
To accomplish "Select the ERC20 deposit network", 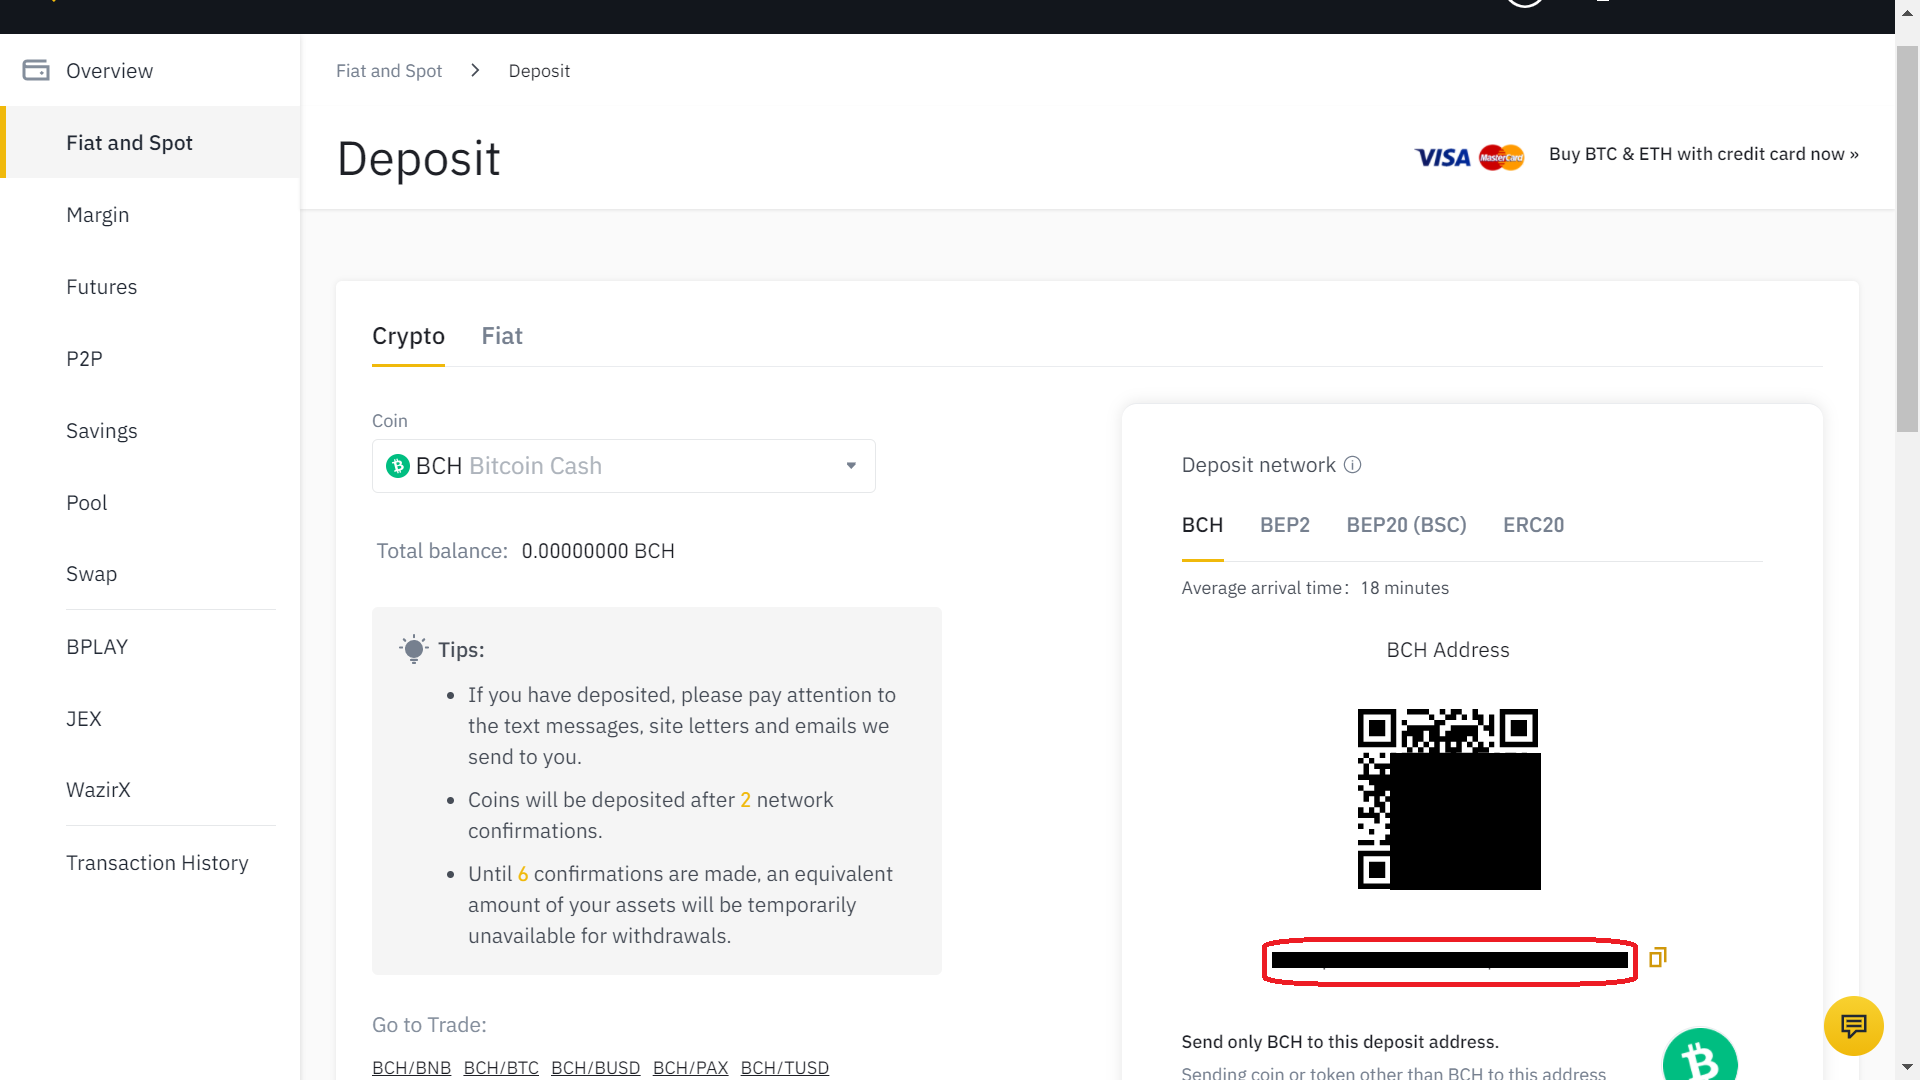I will 1533,525.
